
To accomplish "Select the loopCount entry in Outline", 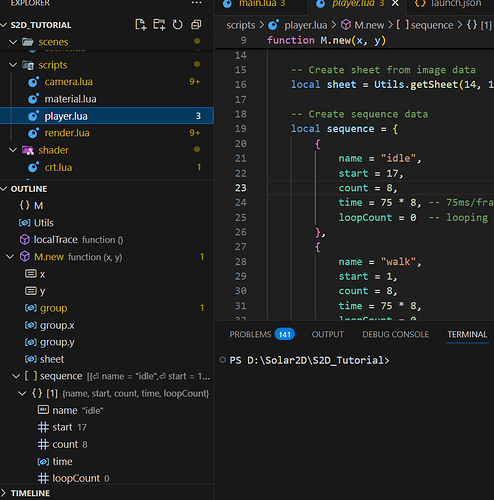I will (x=76, y=478).
